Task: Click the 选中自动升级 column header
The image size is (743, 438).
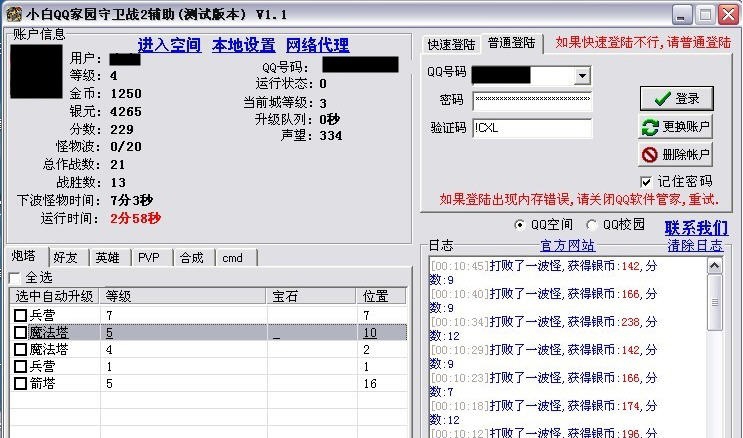Action: tap(54, 296)
